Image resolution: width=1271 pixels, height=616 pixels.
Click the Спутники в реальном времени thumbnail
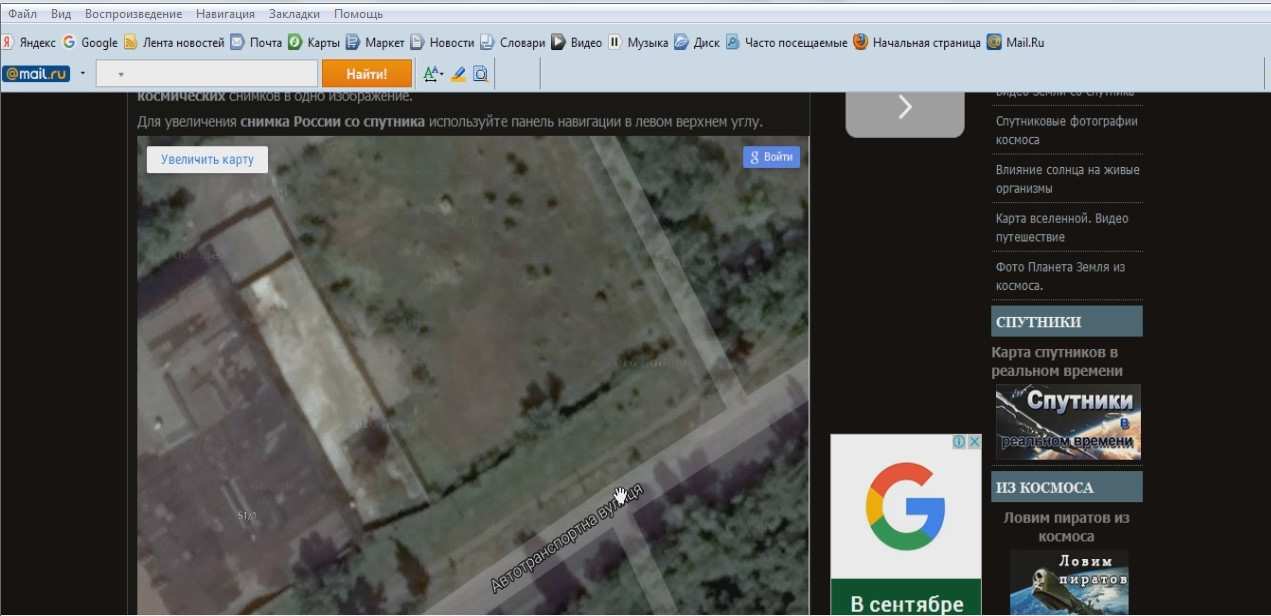1068,422
